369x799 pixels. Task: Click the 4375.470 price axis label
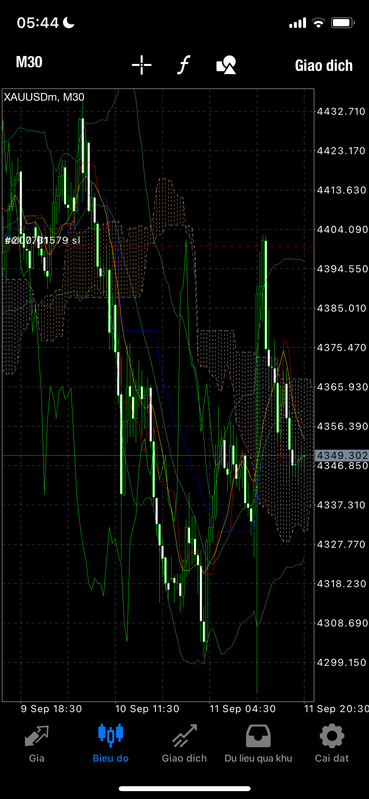pos(341,347)
